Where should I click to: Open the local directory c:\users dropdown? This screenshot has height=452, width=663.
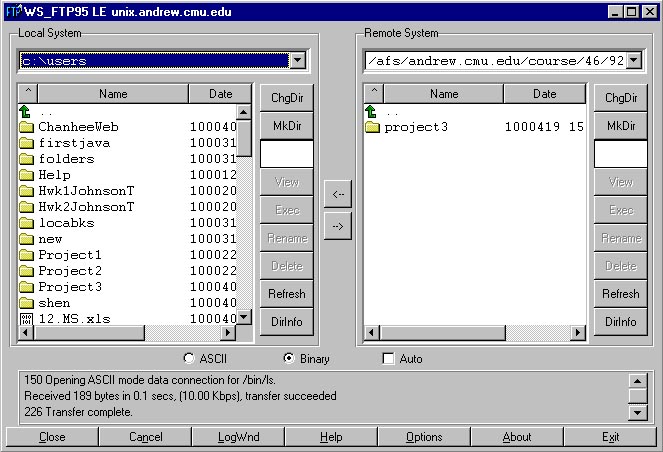[x=298, y=60]
